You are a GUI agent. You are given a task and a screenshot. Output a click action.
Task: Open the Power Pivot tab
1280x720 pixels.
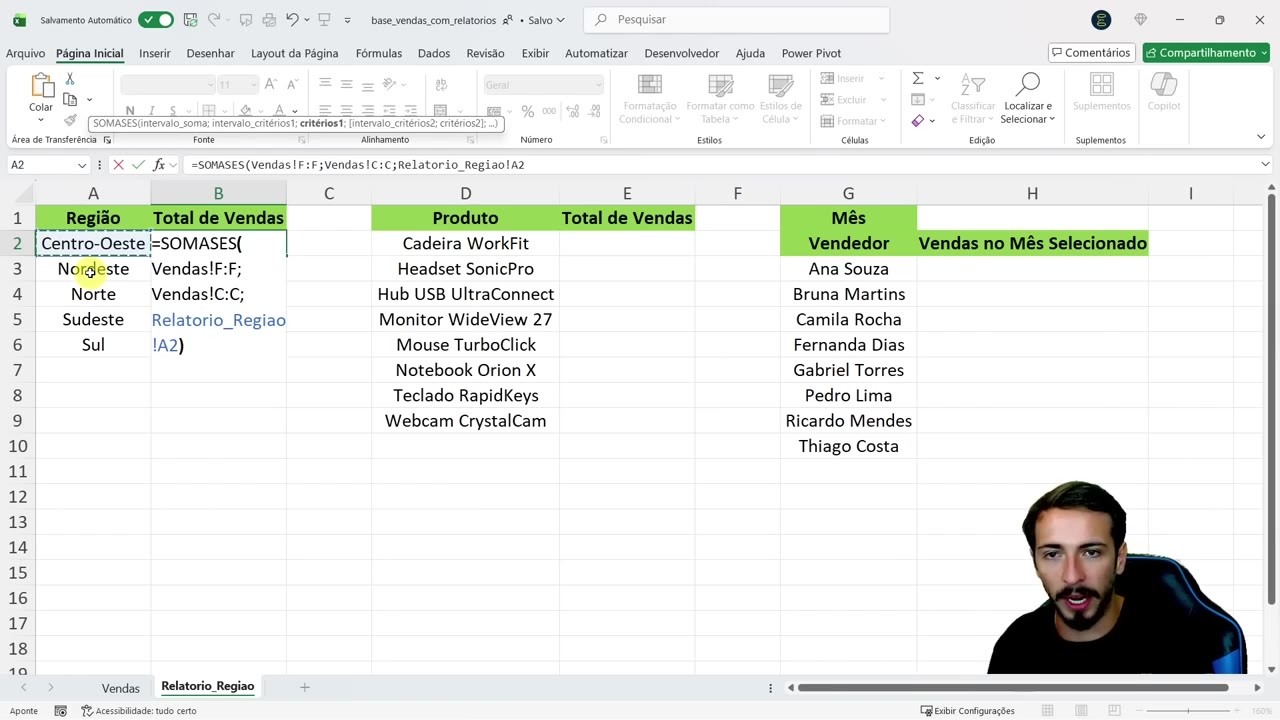811,53
